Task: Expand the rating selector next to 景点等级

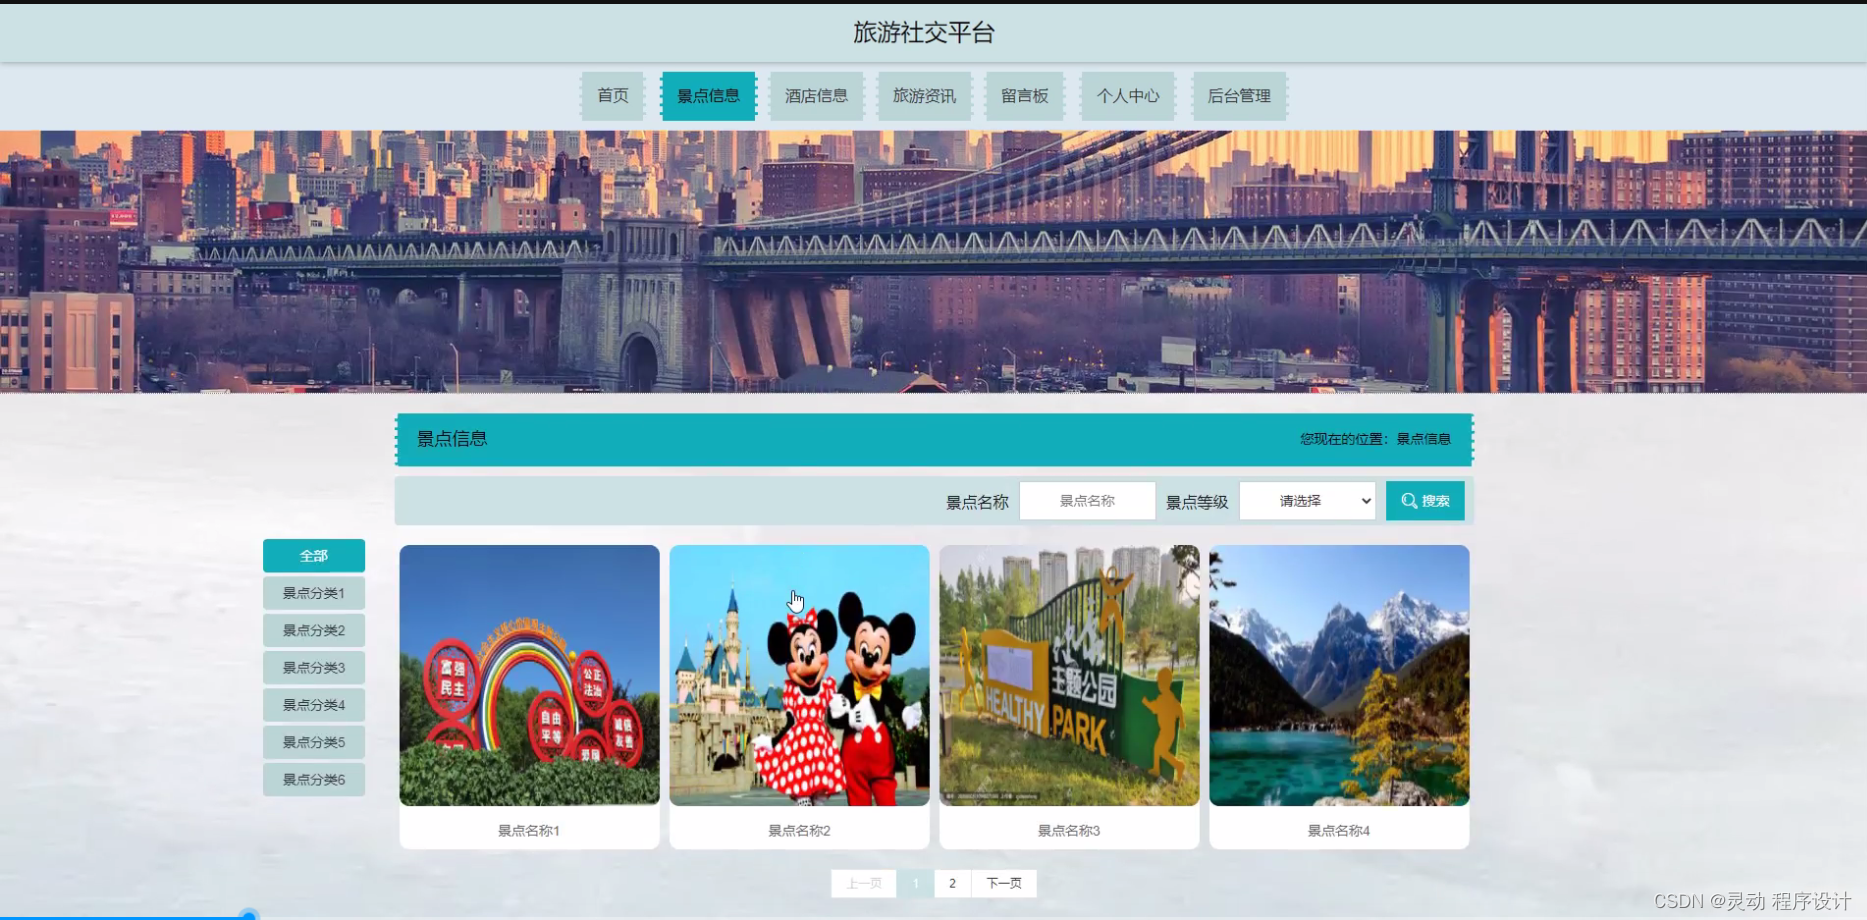Action: (1306, 500)
